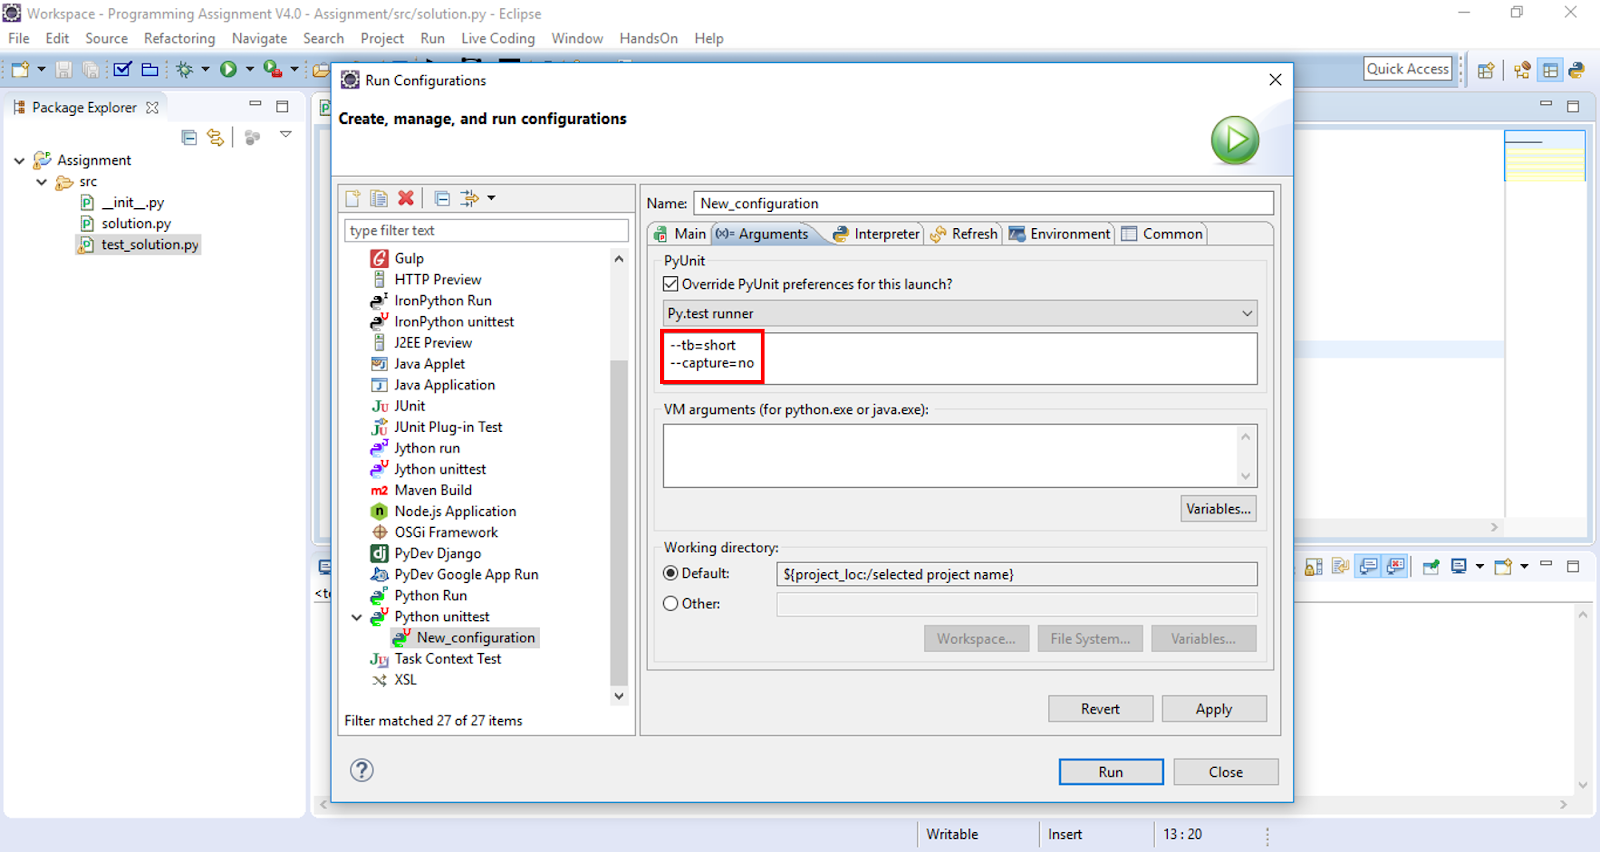Viewport: 1600px width, 852px height.
Task: Click the Apply button
Action: coord(1214,709)
